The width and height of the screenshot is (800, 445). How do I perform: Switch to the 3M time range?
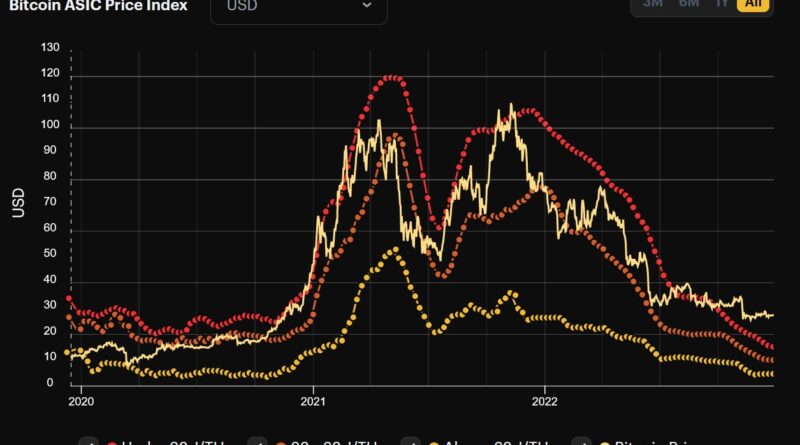click(653, 4)
